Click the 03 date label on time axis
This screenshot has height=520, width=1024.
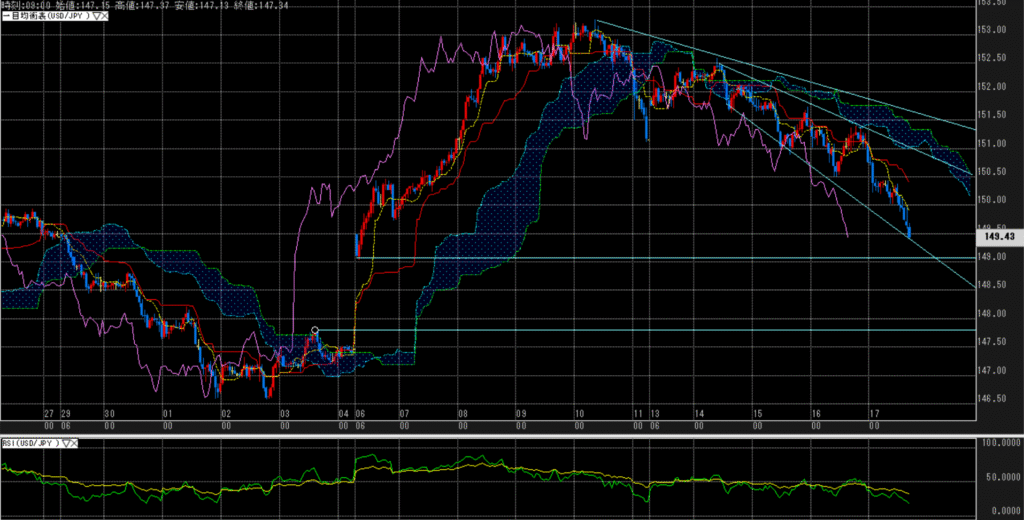285,412
